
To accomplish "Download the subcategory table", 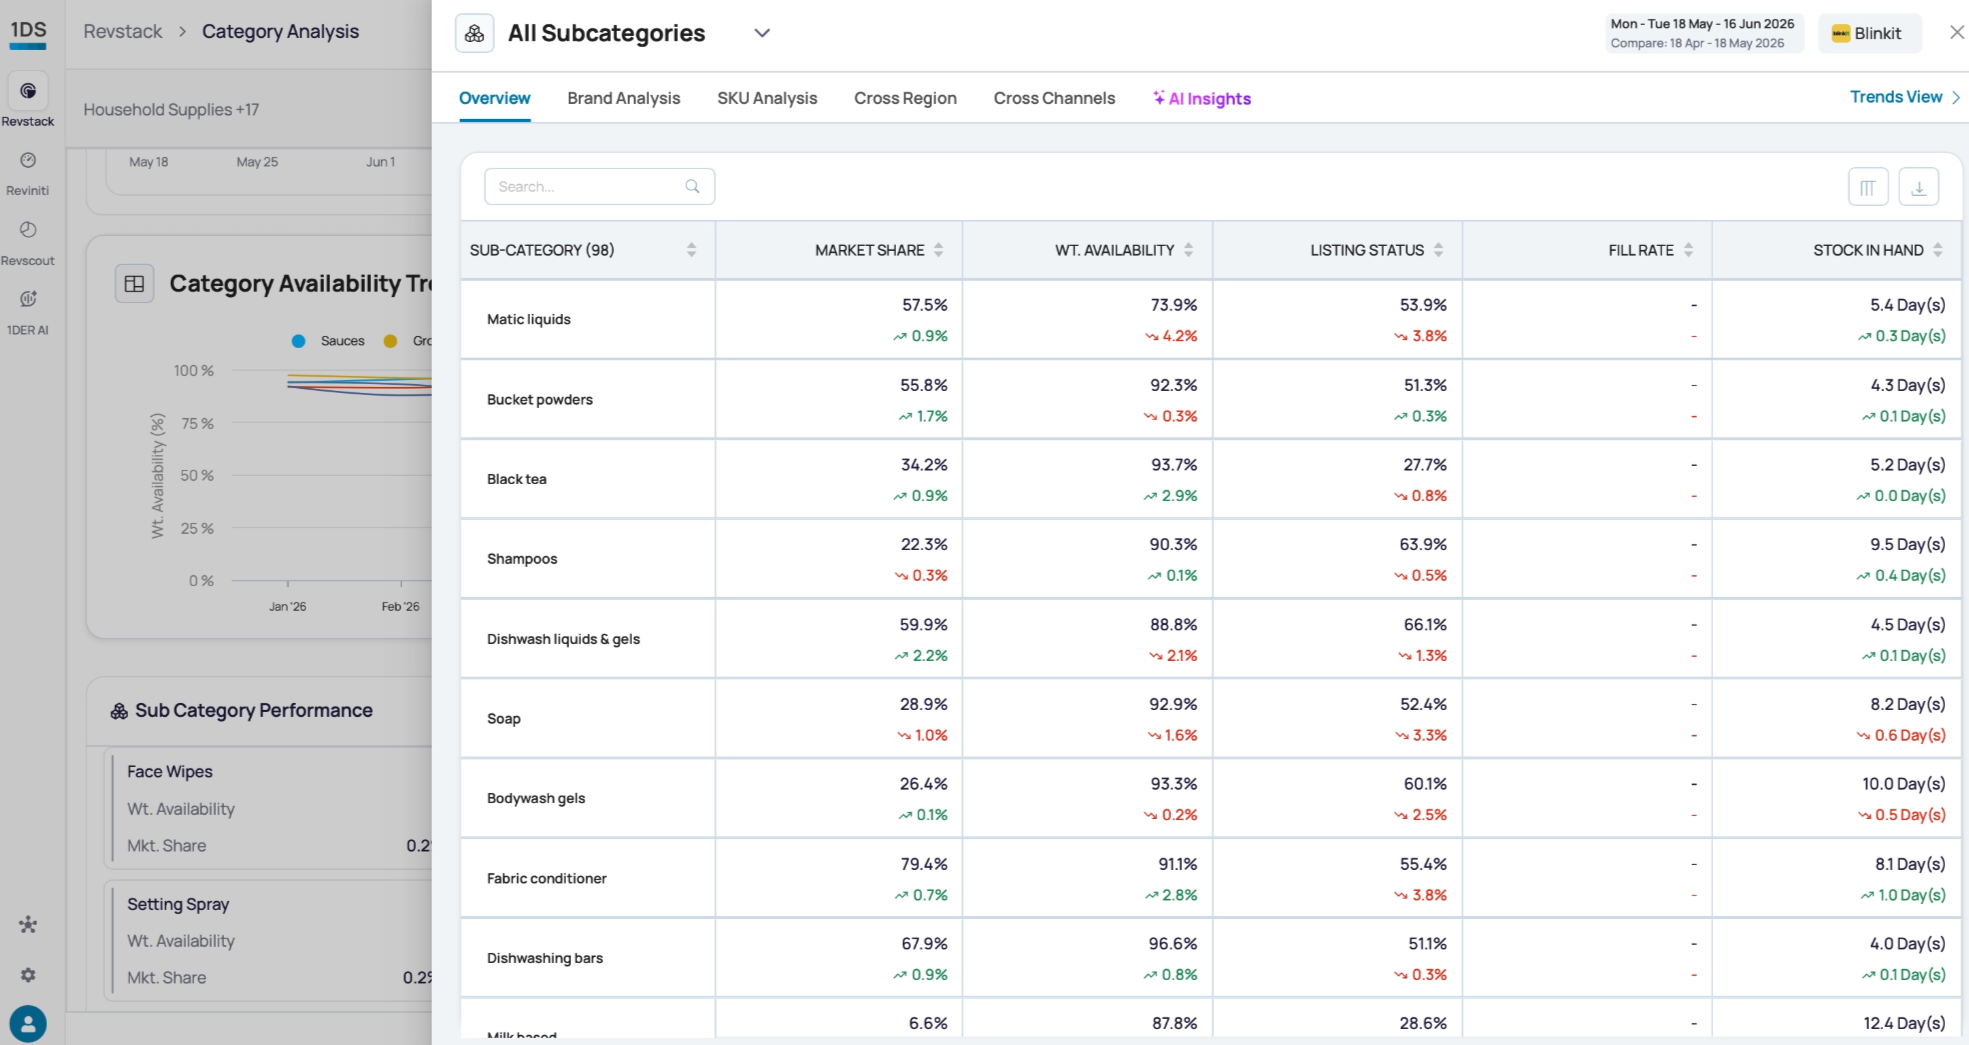I will coord(1918,187).
